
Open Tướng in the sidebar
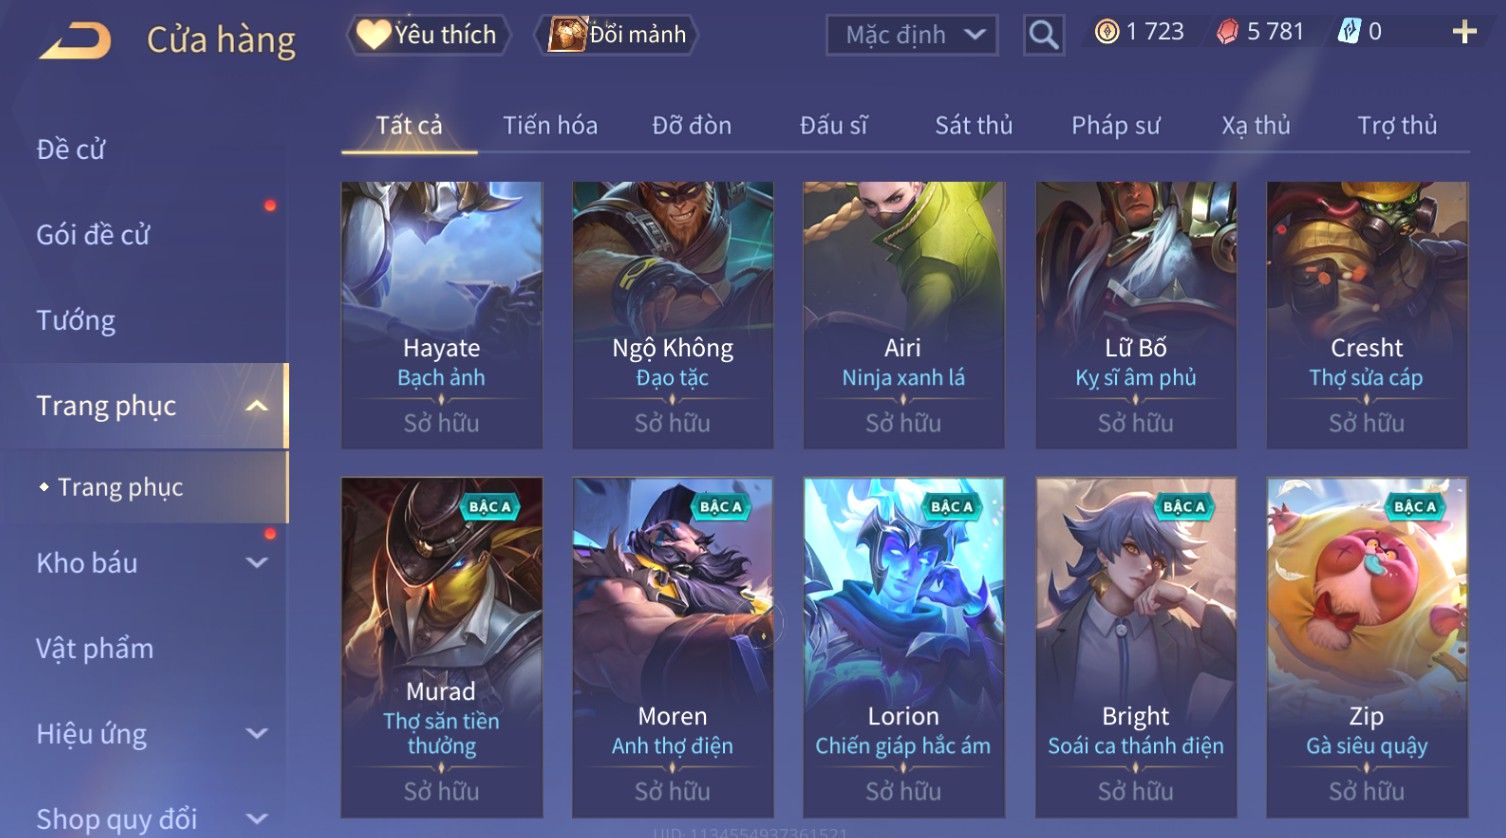pyautogui.click(x=76, y=320)
